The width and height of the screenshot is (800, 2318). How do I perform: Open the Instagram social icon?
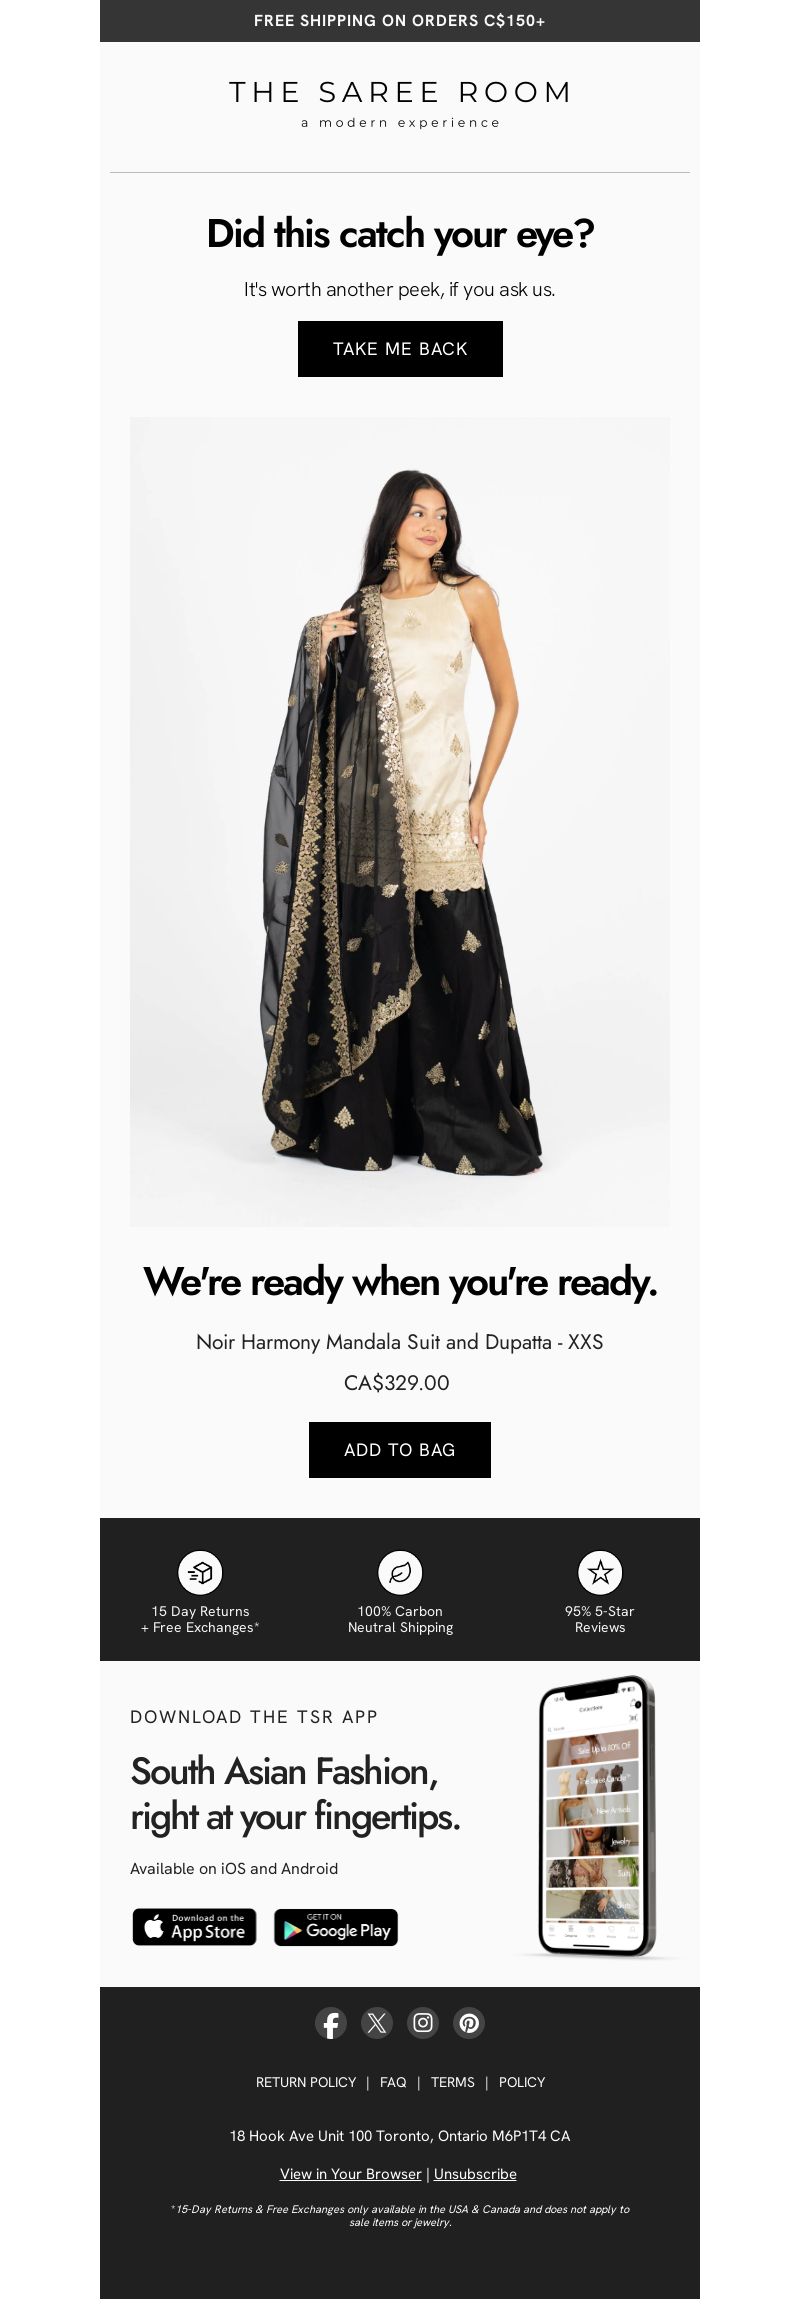423,2023
